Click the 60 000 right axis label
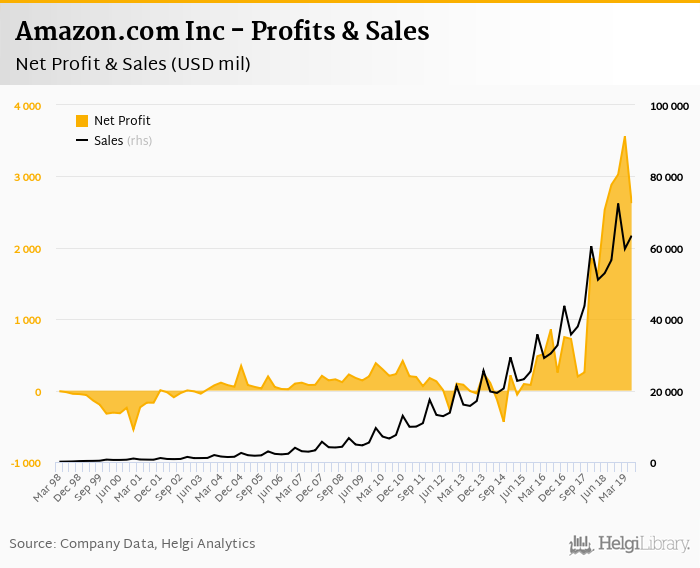700x568 pixels. click(x=668, y=249)
